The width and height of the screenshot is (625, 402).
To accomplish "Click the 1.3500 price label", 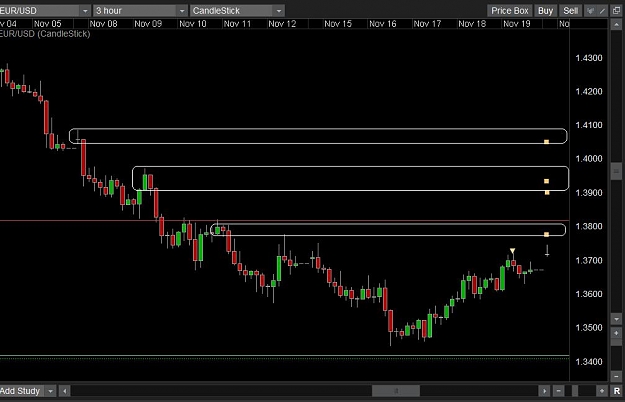I will pyautogui.click(x=589, y=328).
